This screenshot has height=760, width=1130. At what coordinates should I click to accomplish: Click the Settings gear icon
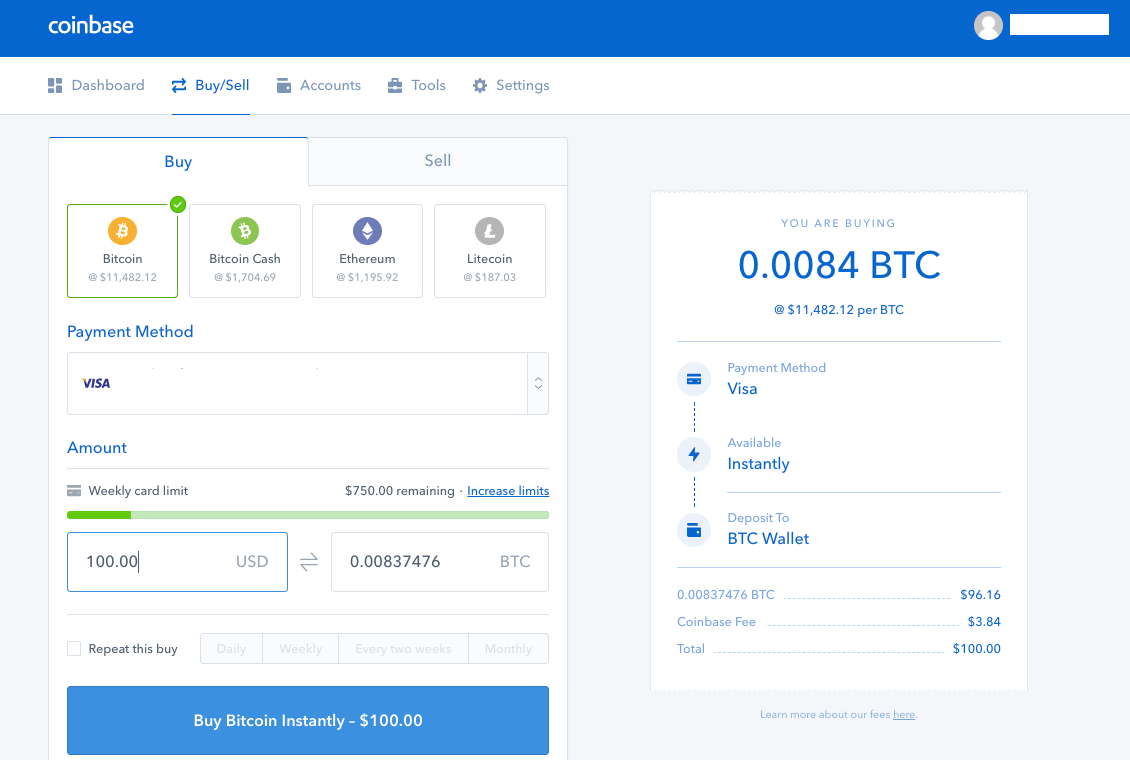(480, 86)
